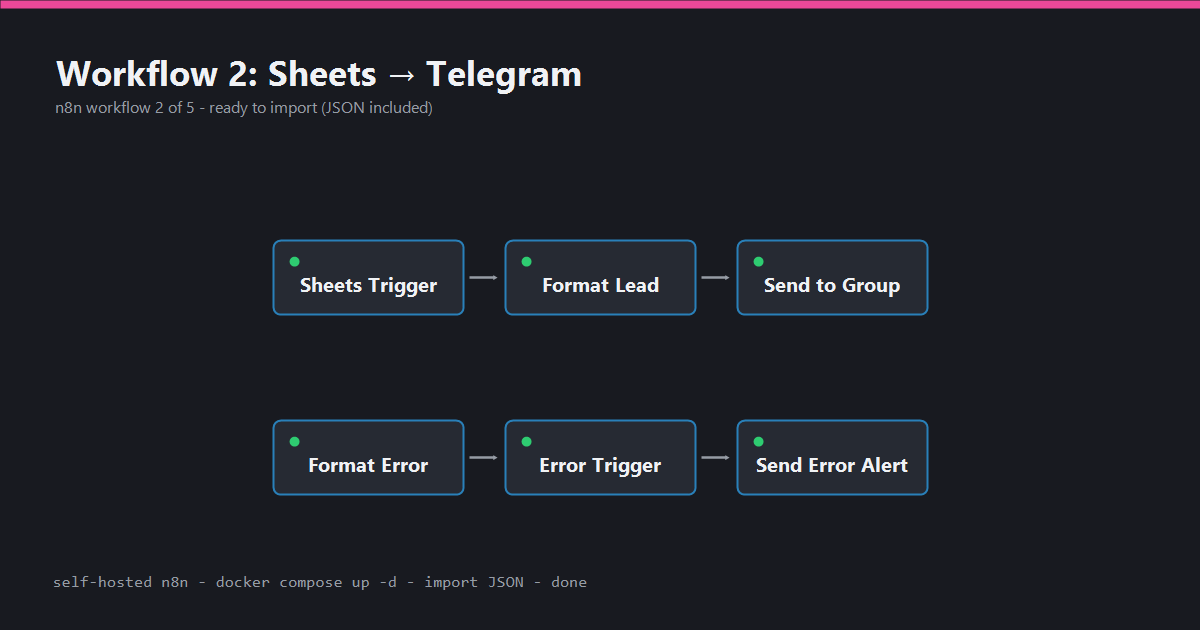Select the Format Error node
This screenshot has width=1200, height=630.
click(x=368, y=457)
